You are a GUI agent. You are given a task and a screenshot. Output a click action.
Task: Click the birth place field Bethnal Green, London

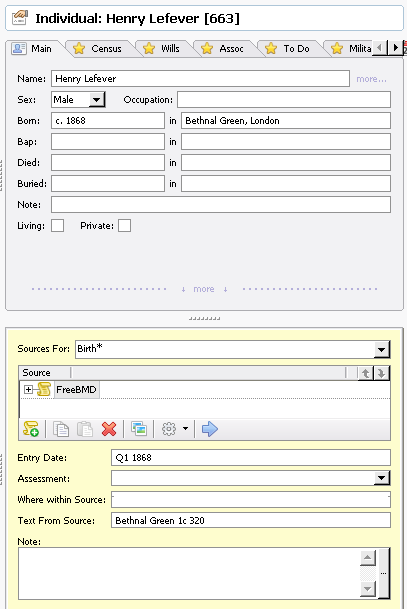pos(286,121)
